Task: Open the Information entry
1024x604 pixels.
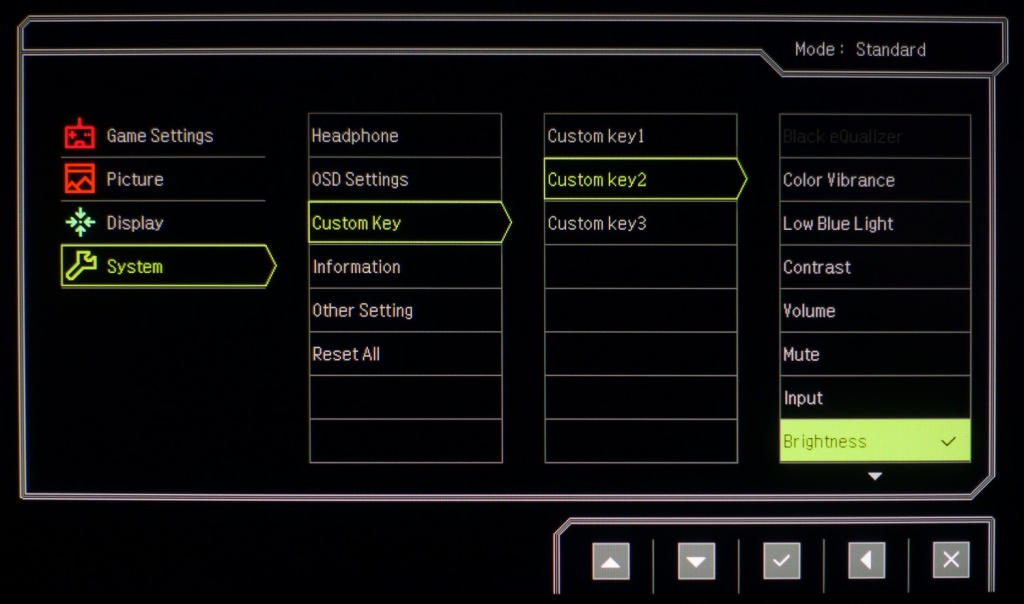Action: coord(405,267)
